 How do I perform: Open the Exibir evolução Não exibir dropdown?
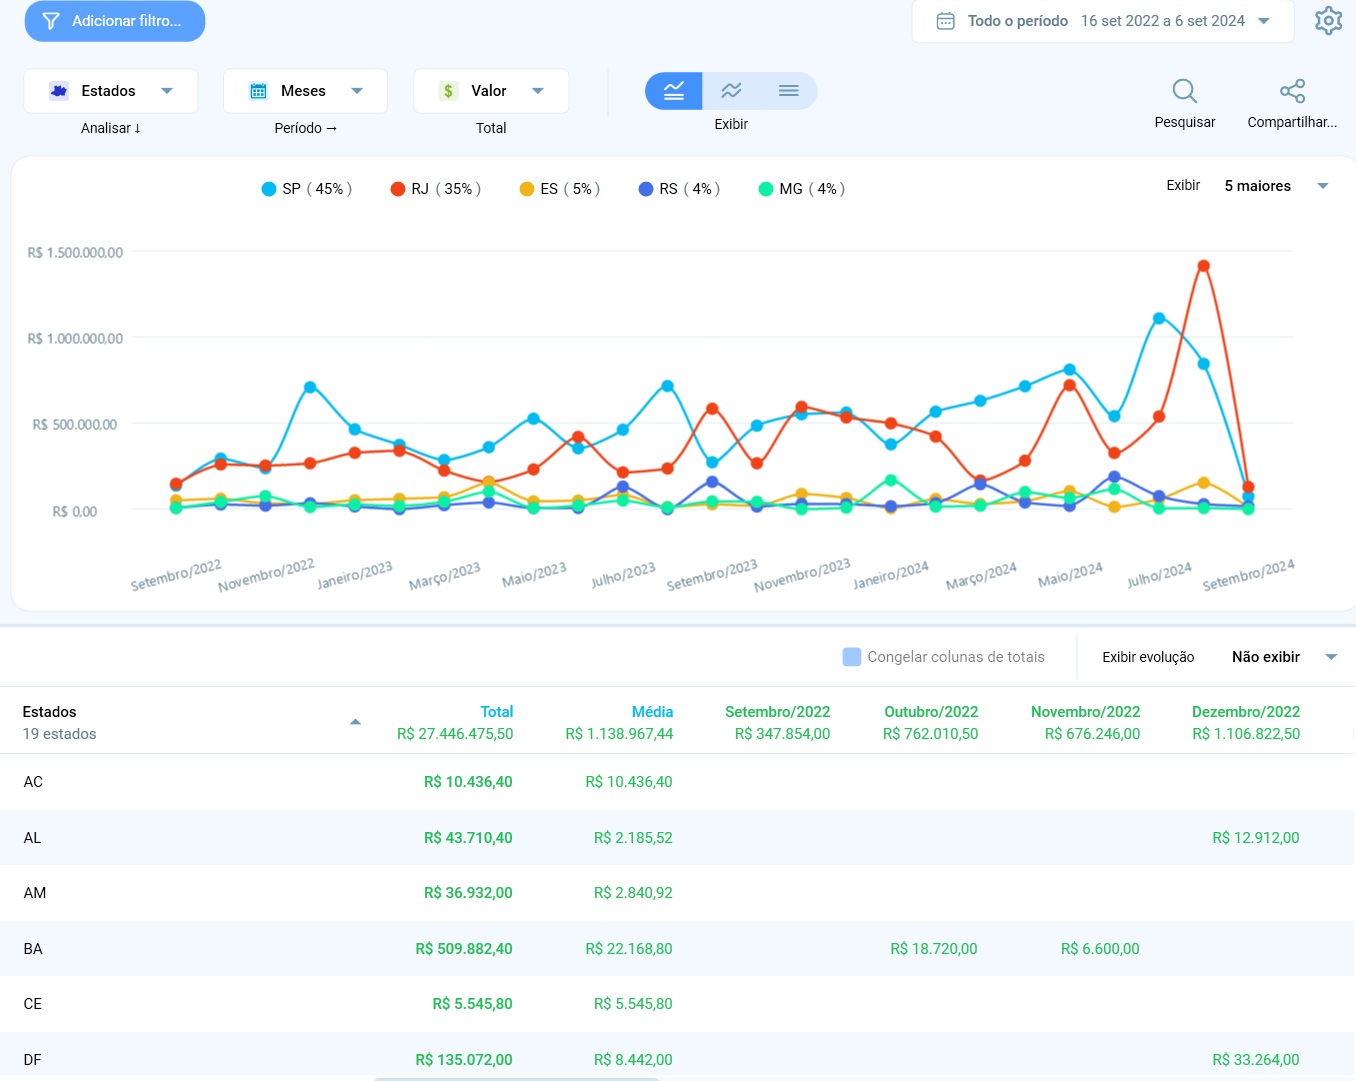coord(1284,657)
